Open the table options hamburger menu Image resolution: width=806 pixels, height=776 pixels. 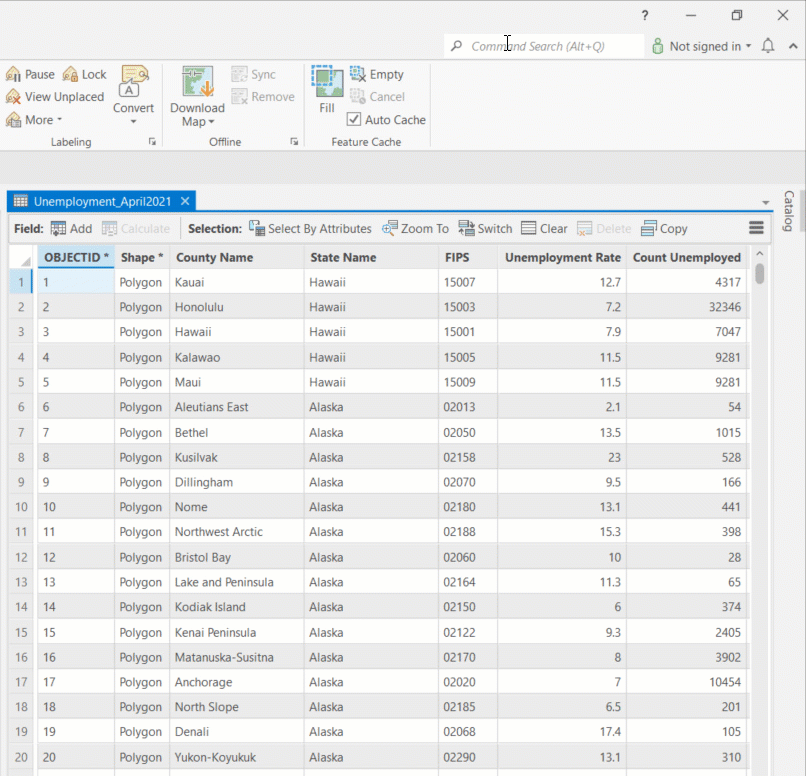[x=756, y=229]
